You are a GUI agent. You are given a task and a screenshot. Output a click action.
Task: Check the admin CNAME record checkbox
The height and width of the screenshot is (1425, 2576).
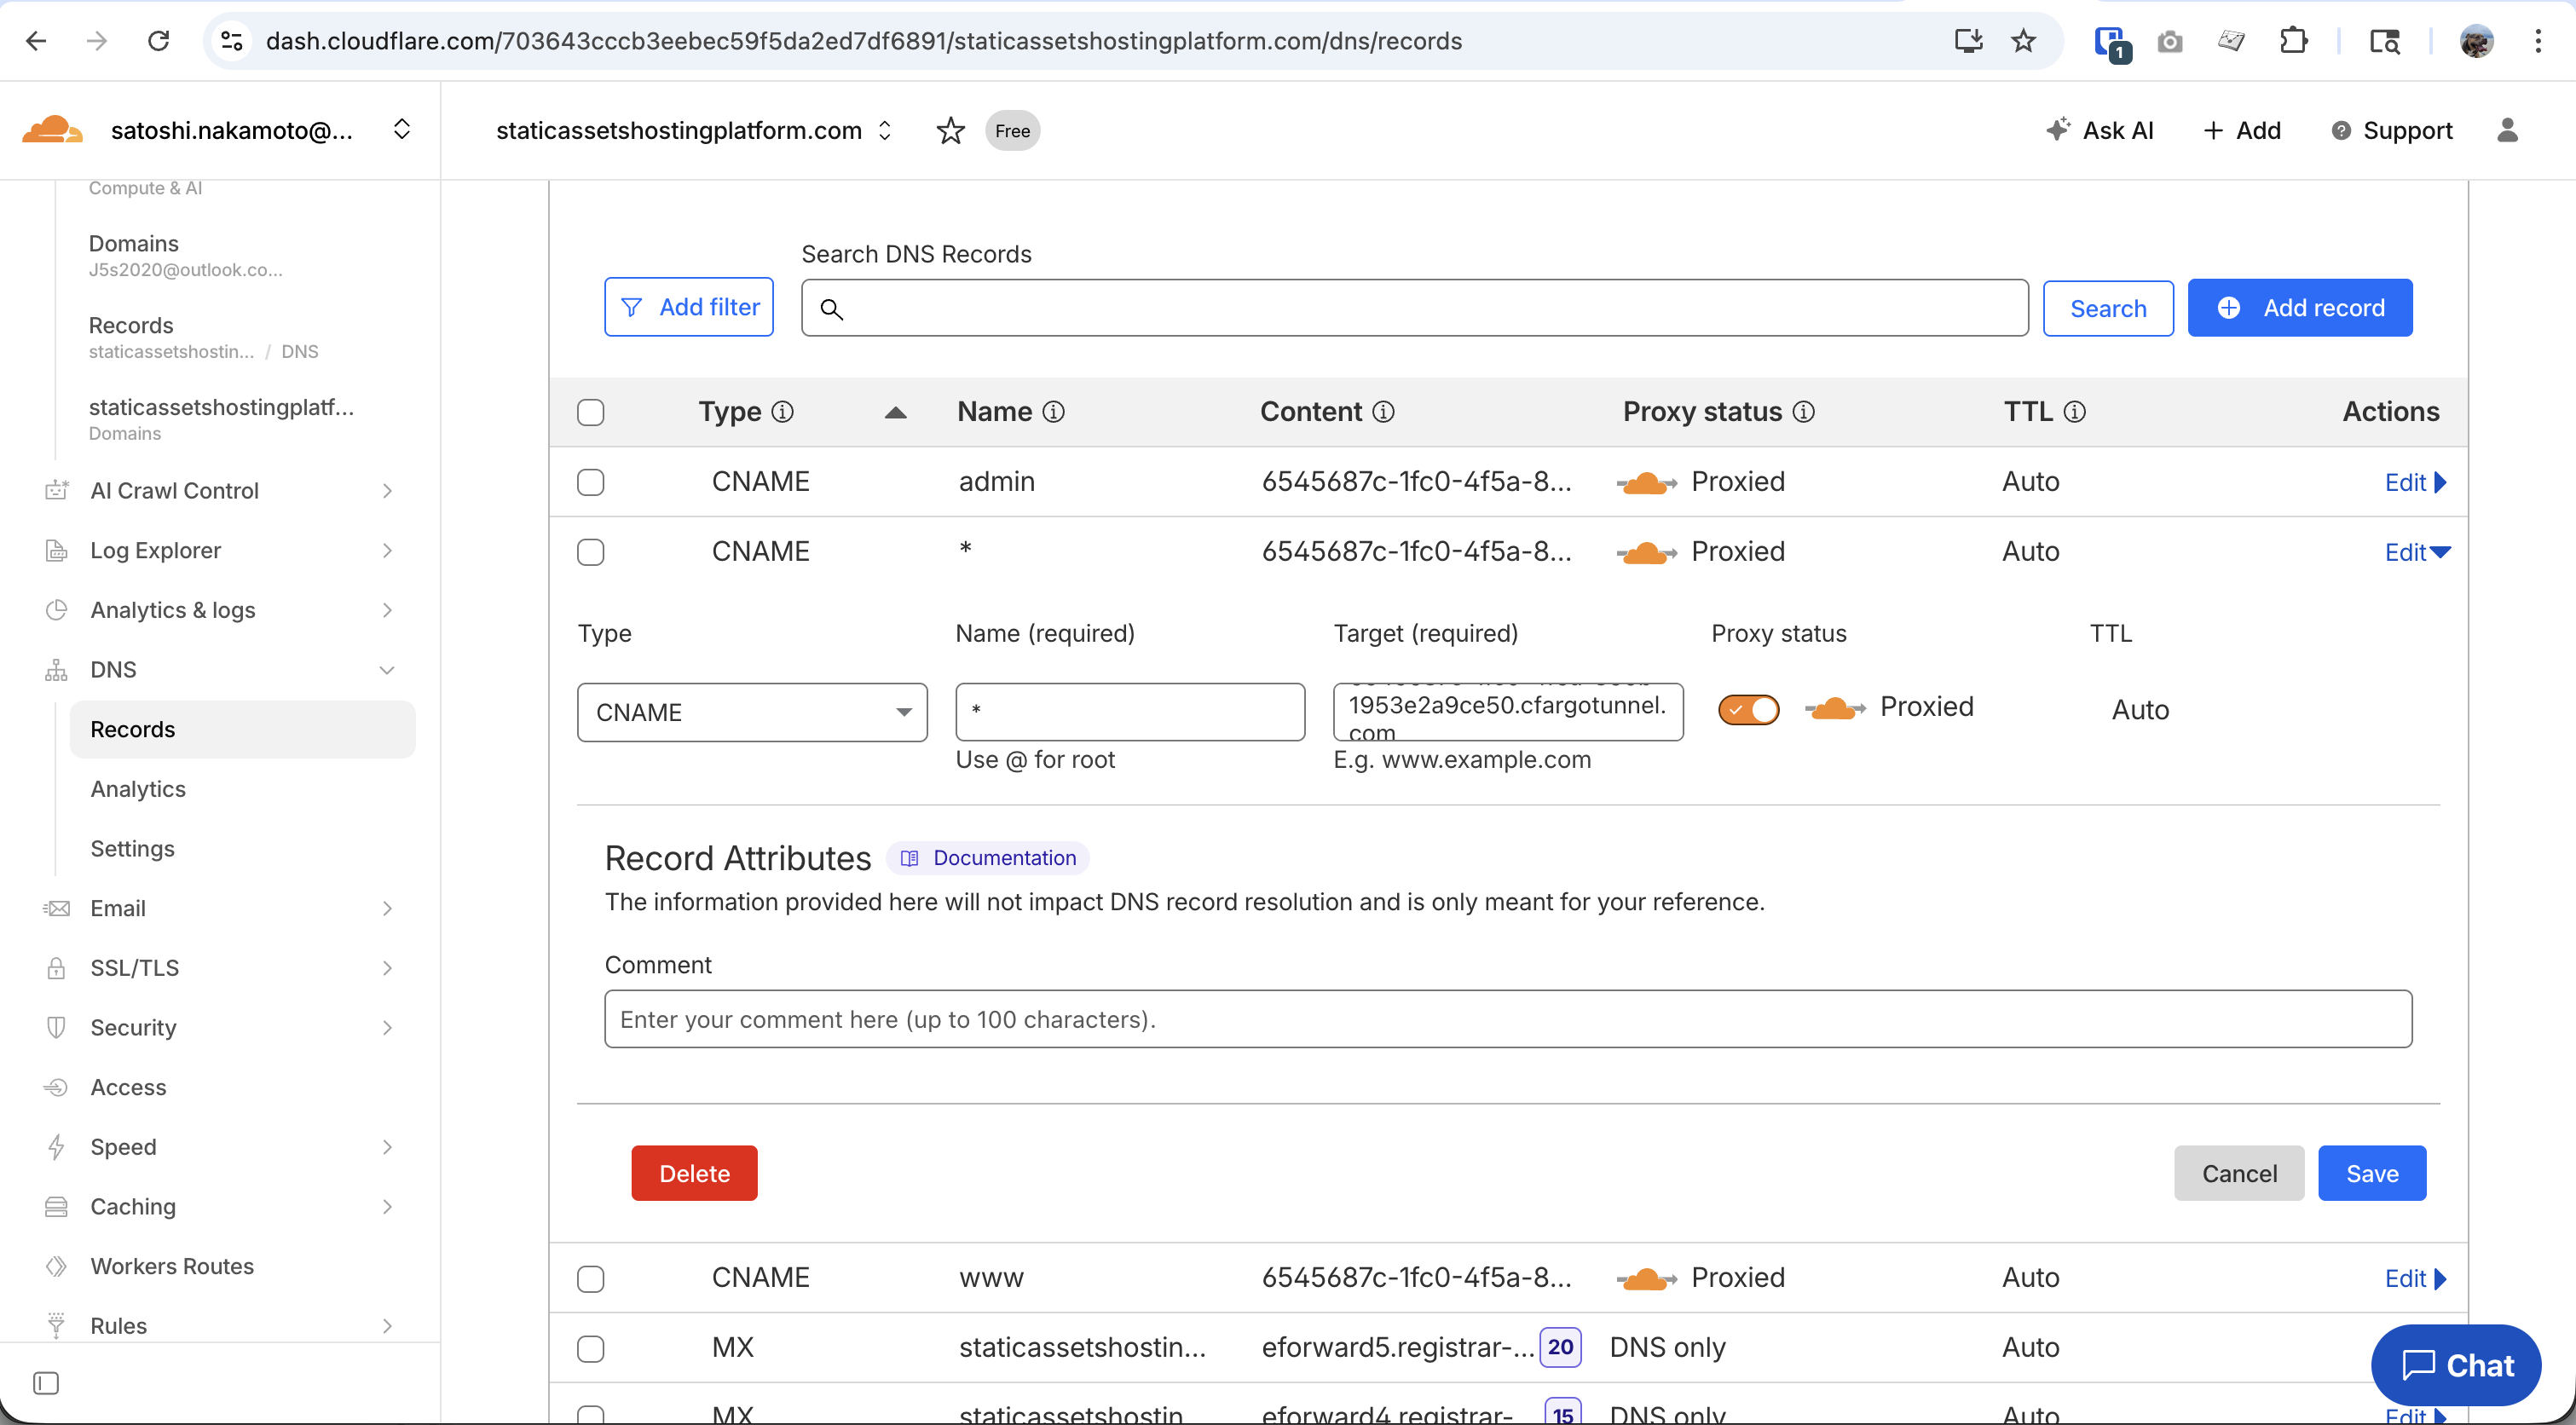click(590, 482)
